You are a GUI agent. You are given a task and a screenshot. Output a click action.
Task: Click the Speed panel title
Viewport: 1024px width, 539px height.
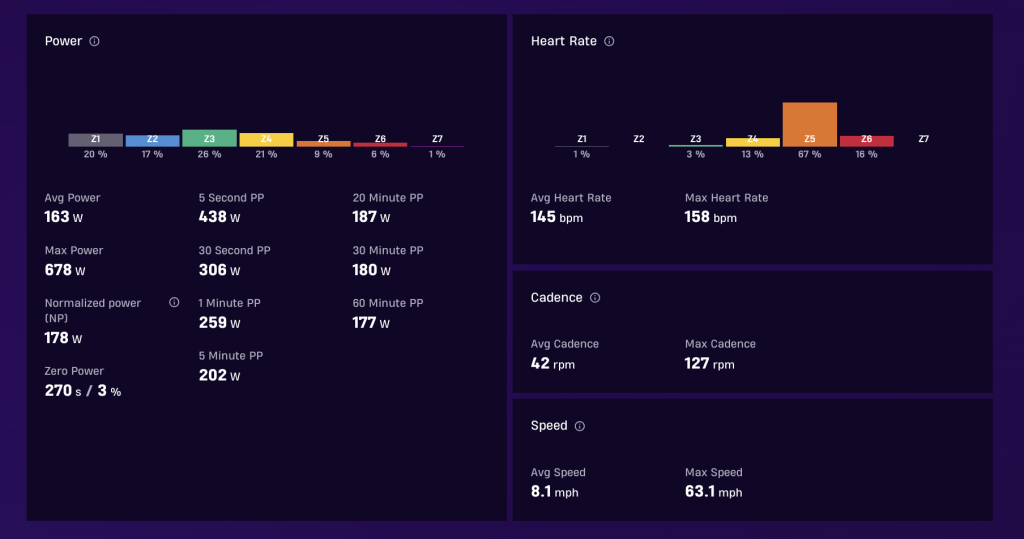[549, 426]
